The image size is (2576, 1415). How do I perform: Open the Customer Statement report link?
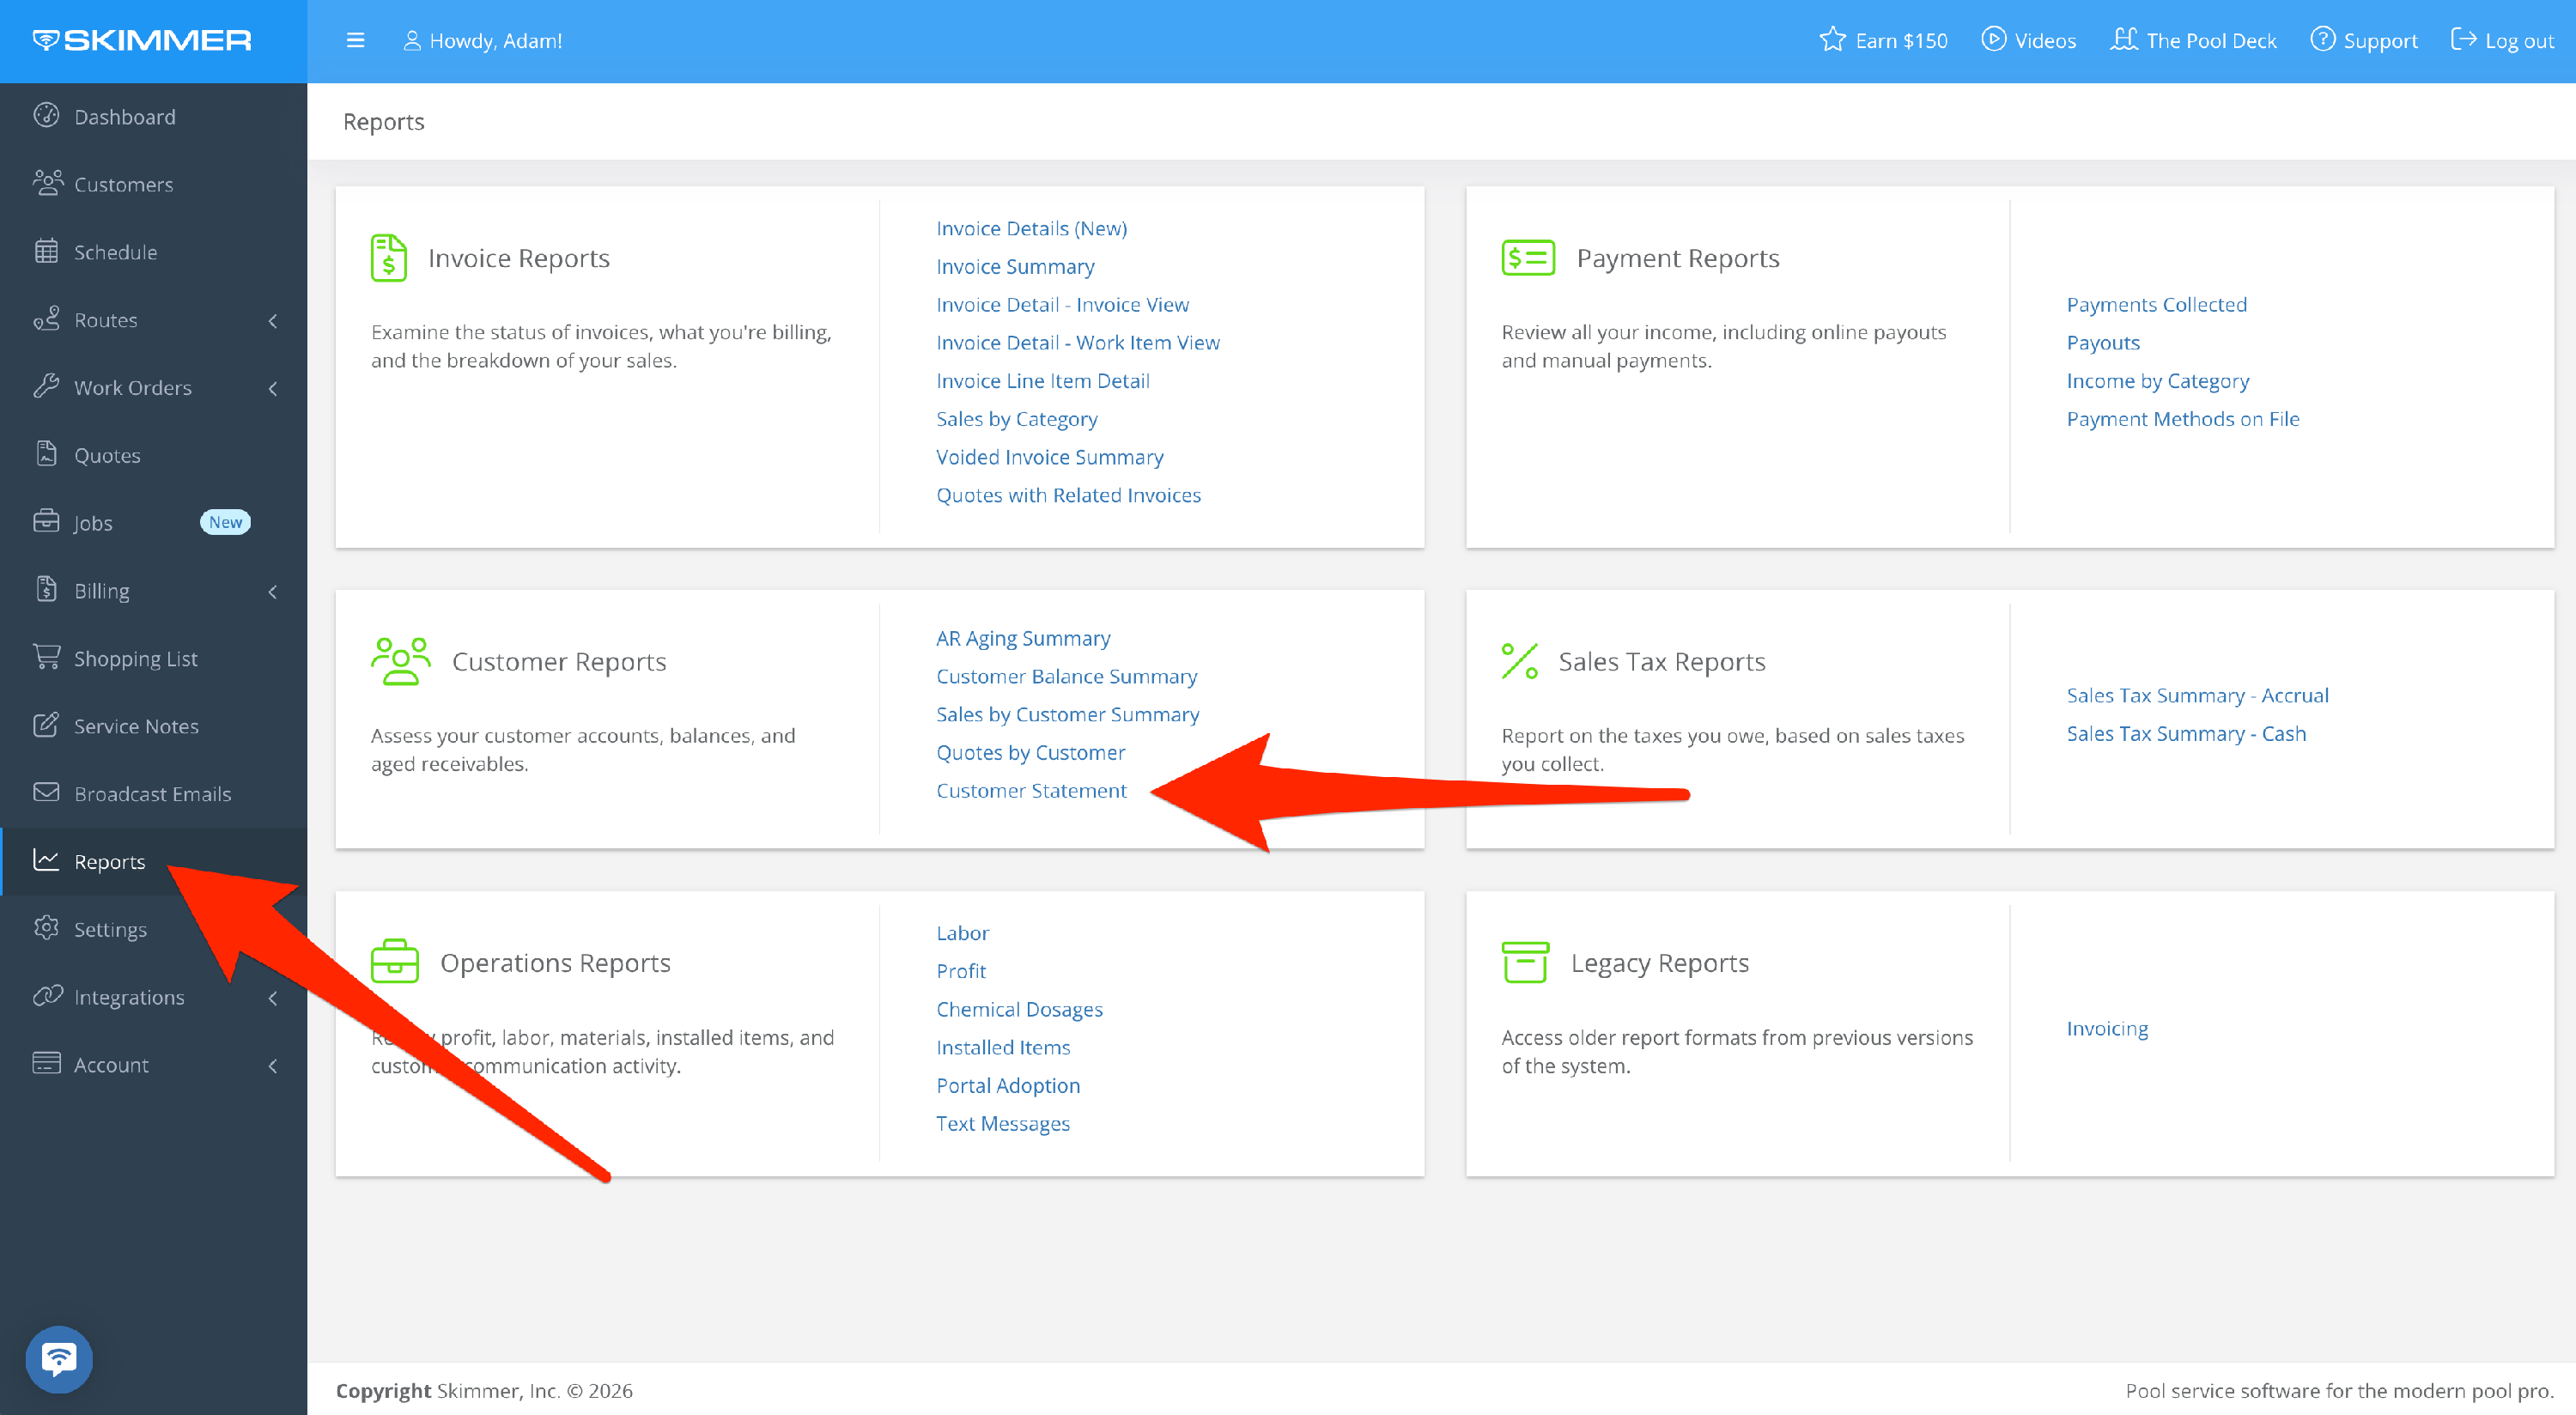(x=1031, y=791)
